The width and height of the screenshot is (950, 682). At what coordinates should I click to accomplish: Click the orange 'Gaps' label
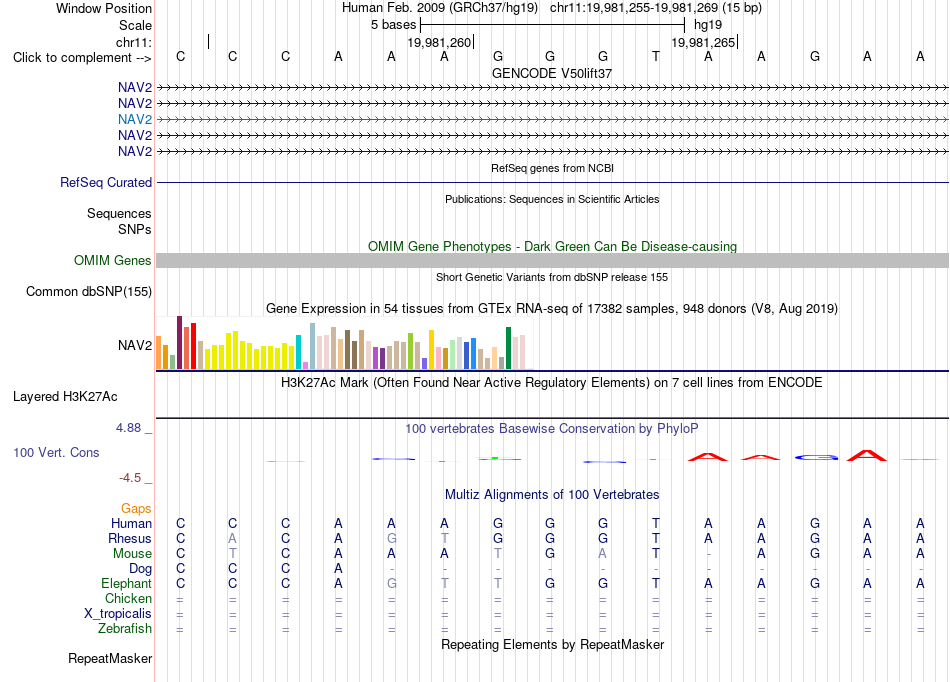pyautogui.click(x=136, y=509)
